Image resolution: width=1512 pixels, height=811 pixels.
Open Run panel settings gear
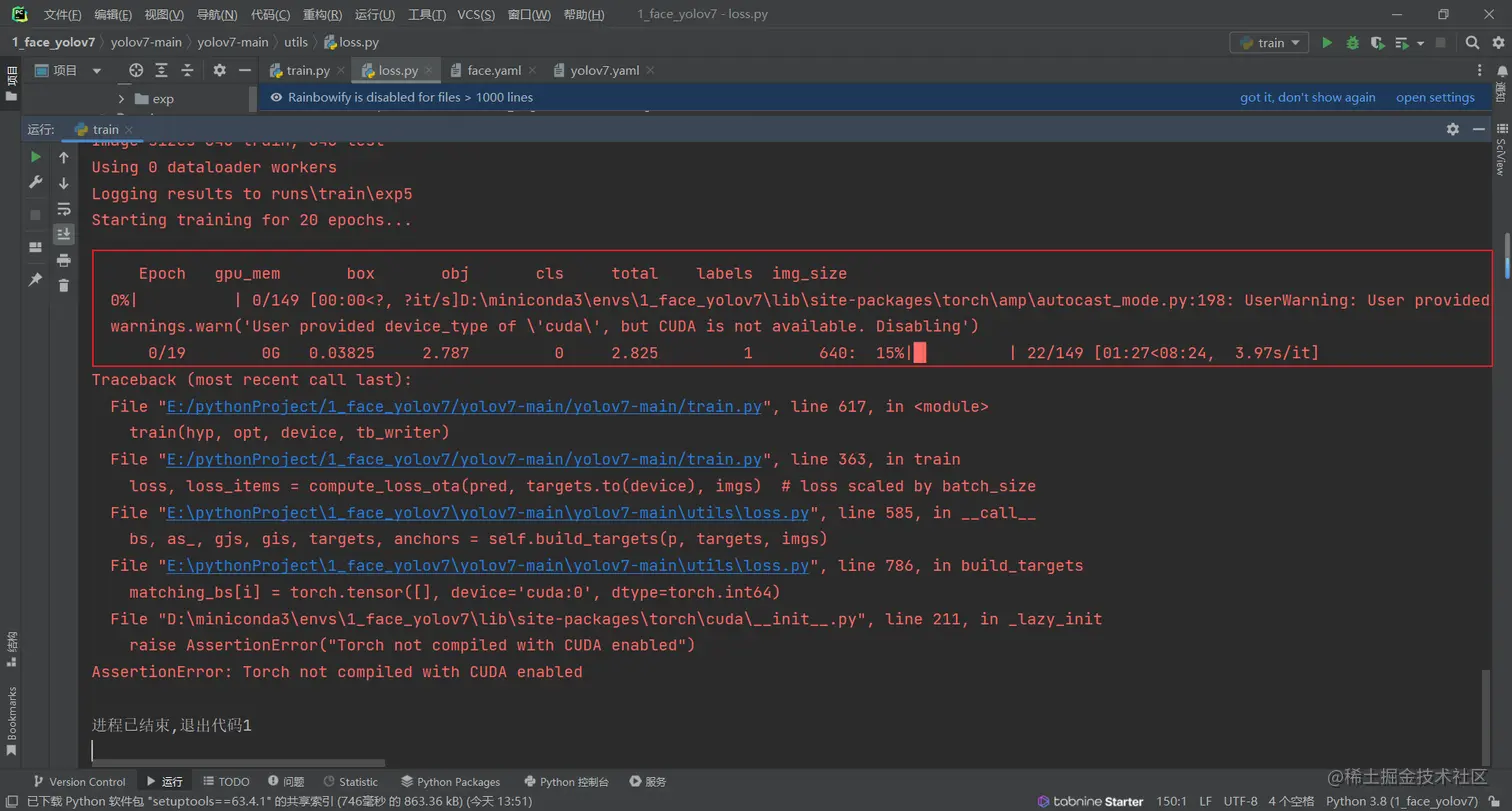tap(1452, 129)
